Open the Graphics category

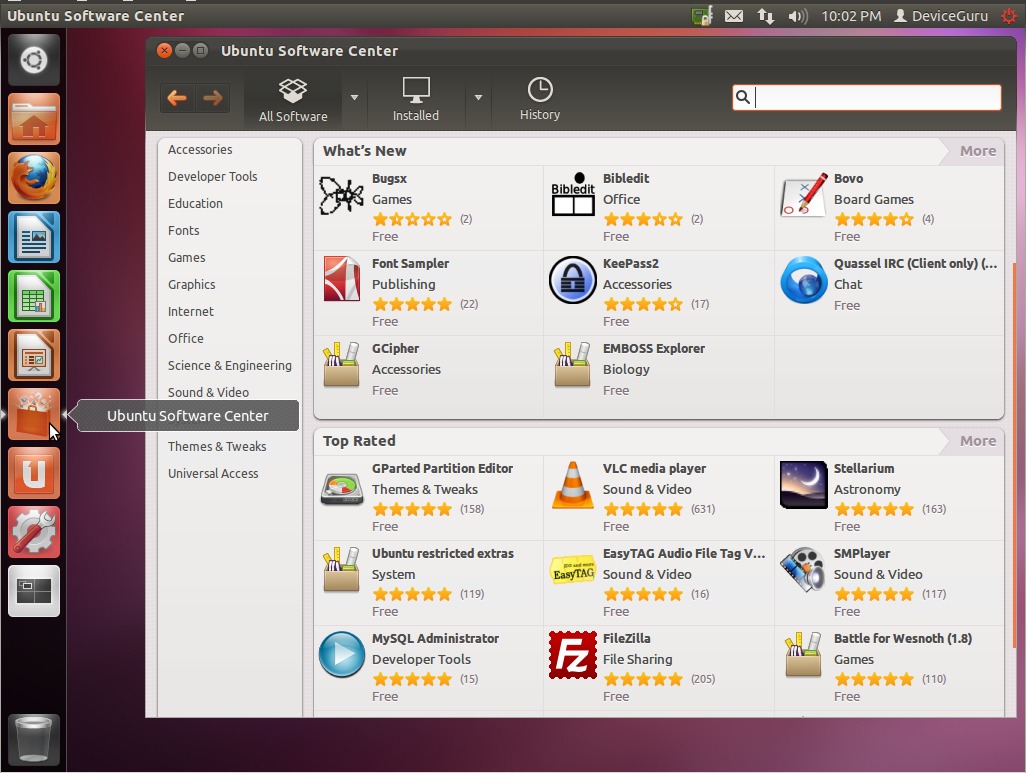click(192, 284)
